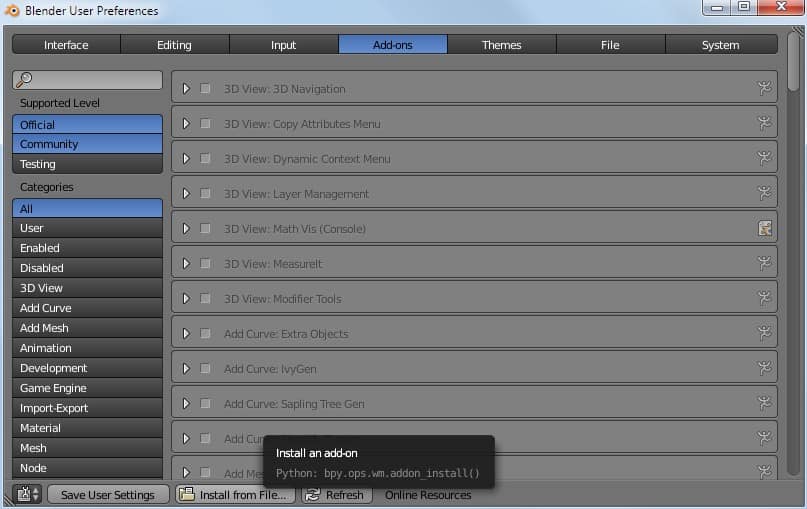Enable the 3D View: Dynamic Context Menu checkbox
The width and height of the screenshot is (807, 509).
(205, 159)
